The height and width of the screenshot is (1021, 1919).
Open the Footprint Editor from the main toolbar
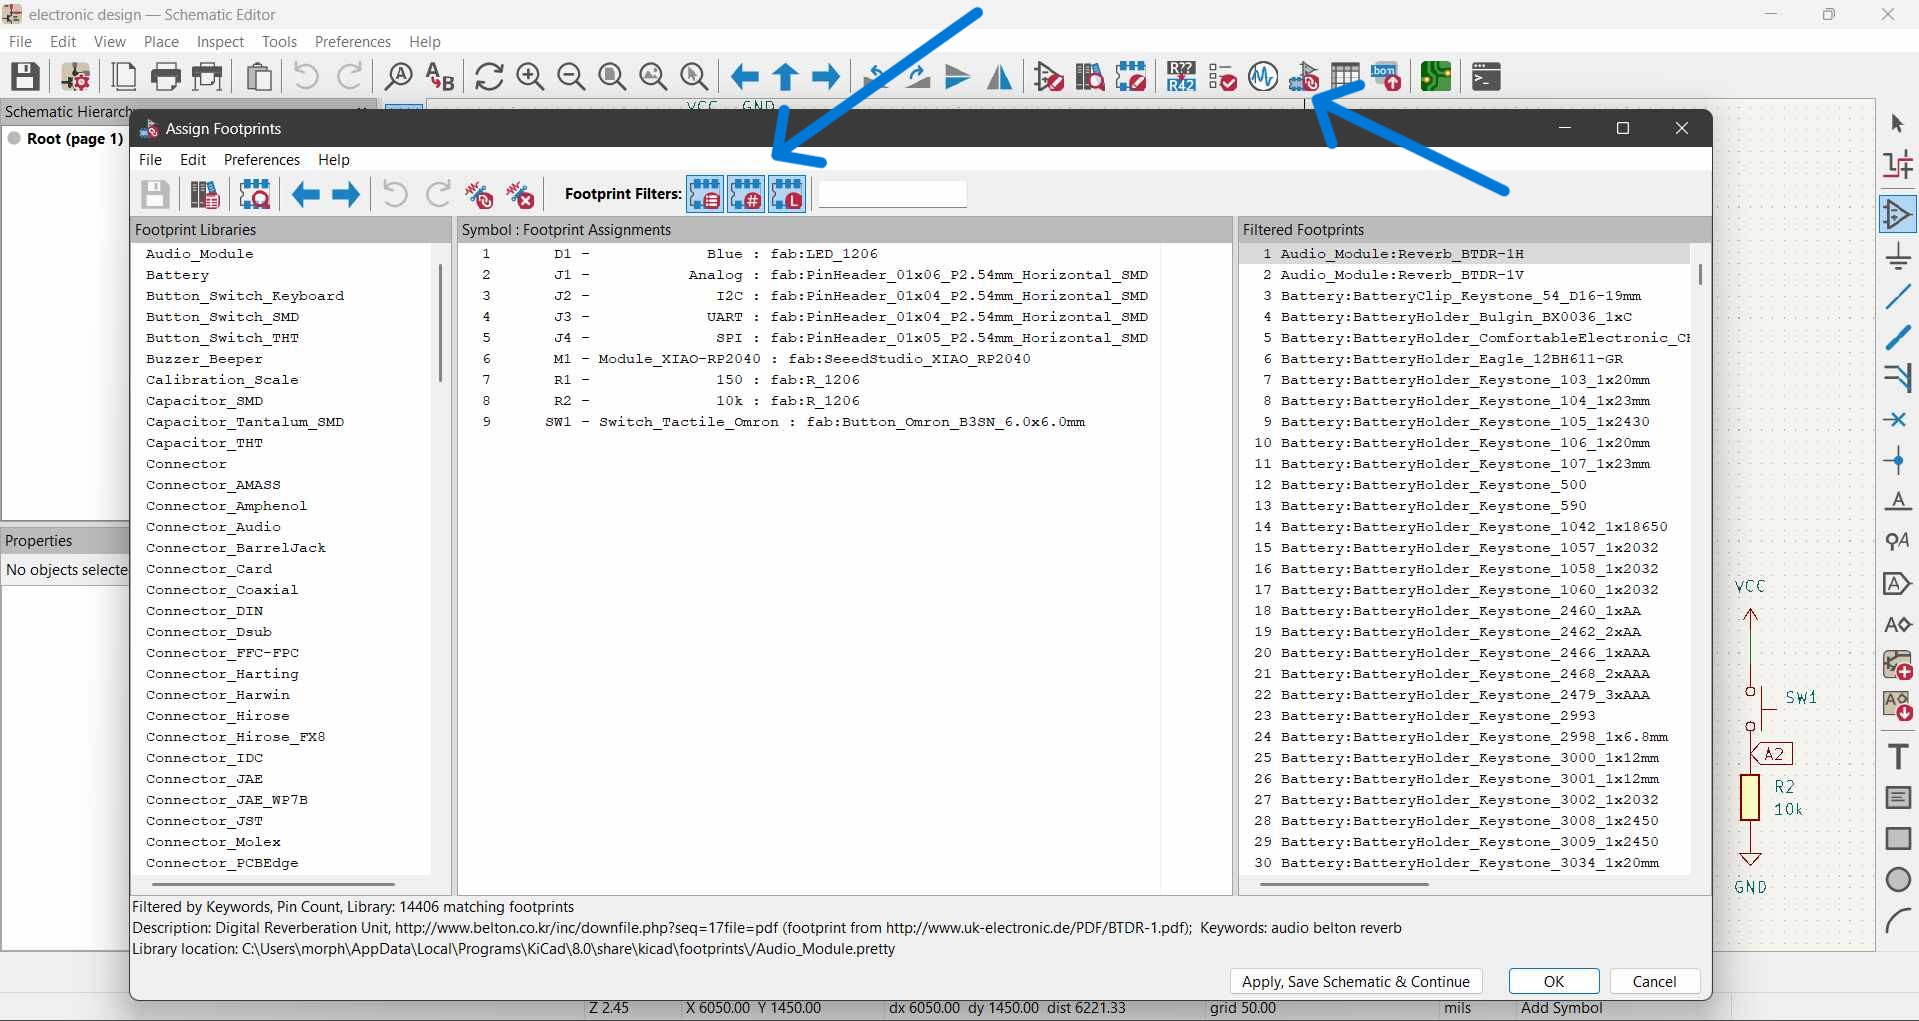[1131, 76]
